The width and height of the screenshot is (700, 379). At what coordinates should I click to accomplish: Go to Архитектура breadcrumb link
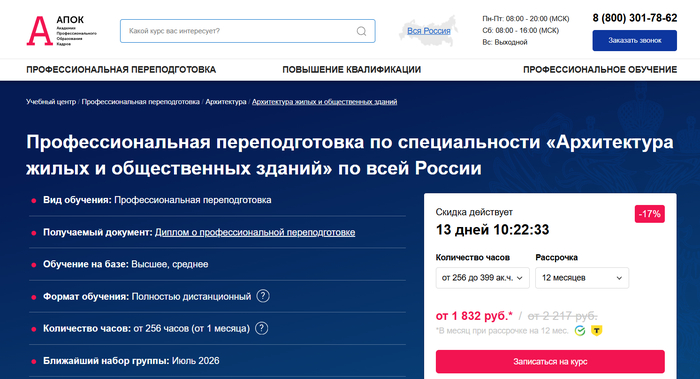pyautogui.click(x=226, y=102)
